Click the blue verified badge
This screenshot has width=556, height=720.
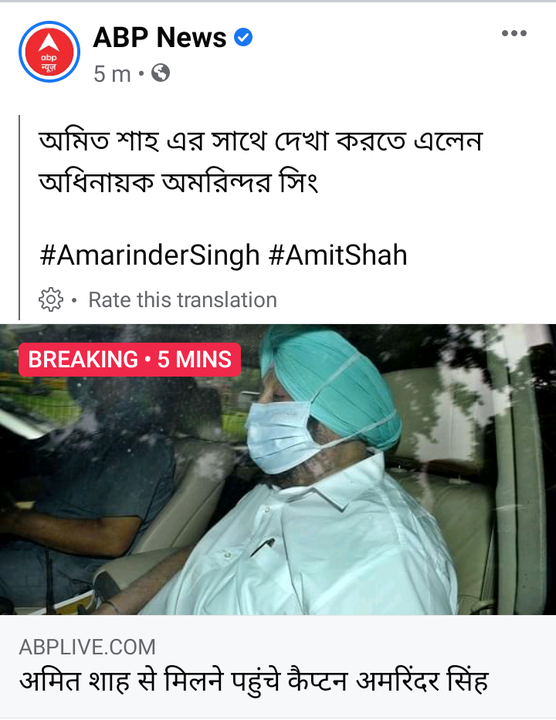[x=243, y=37]
